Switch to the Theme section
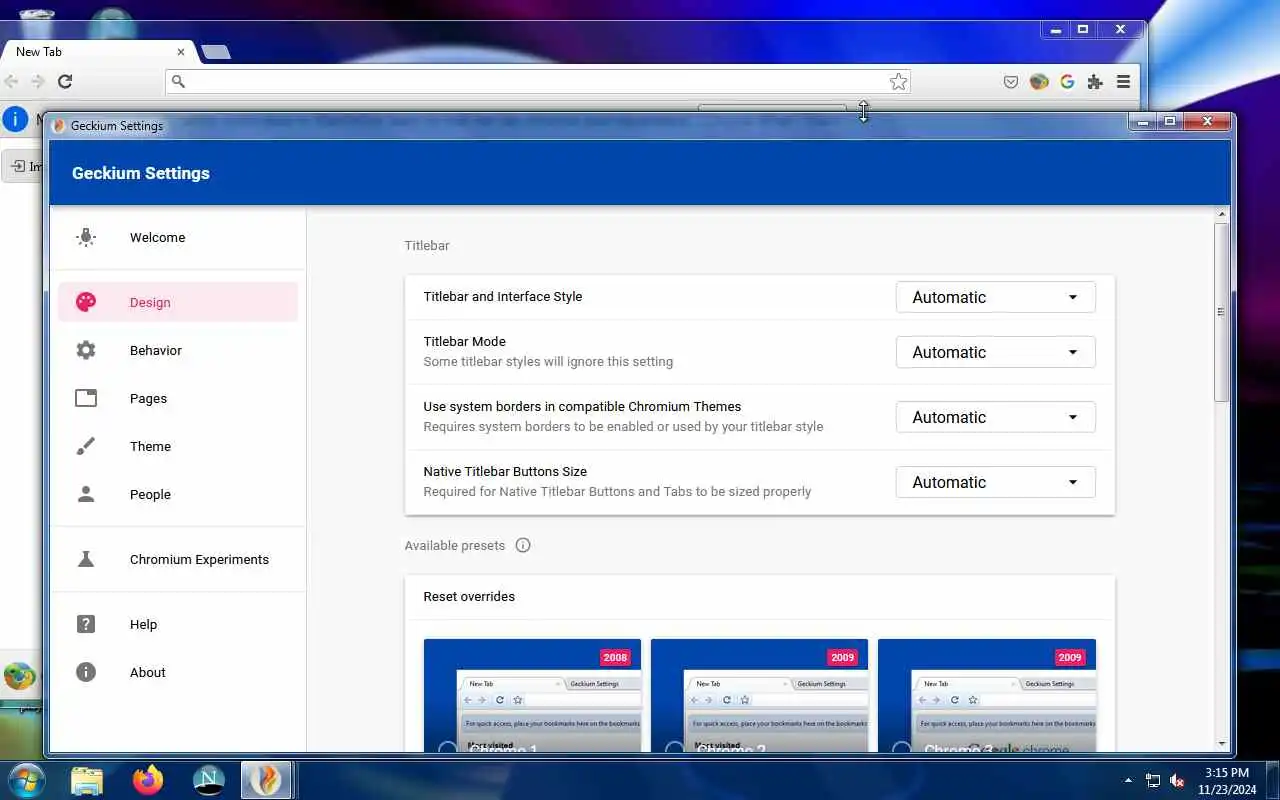 point(178,446)
